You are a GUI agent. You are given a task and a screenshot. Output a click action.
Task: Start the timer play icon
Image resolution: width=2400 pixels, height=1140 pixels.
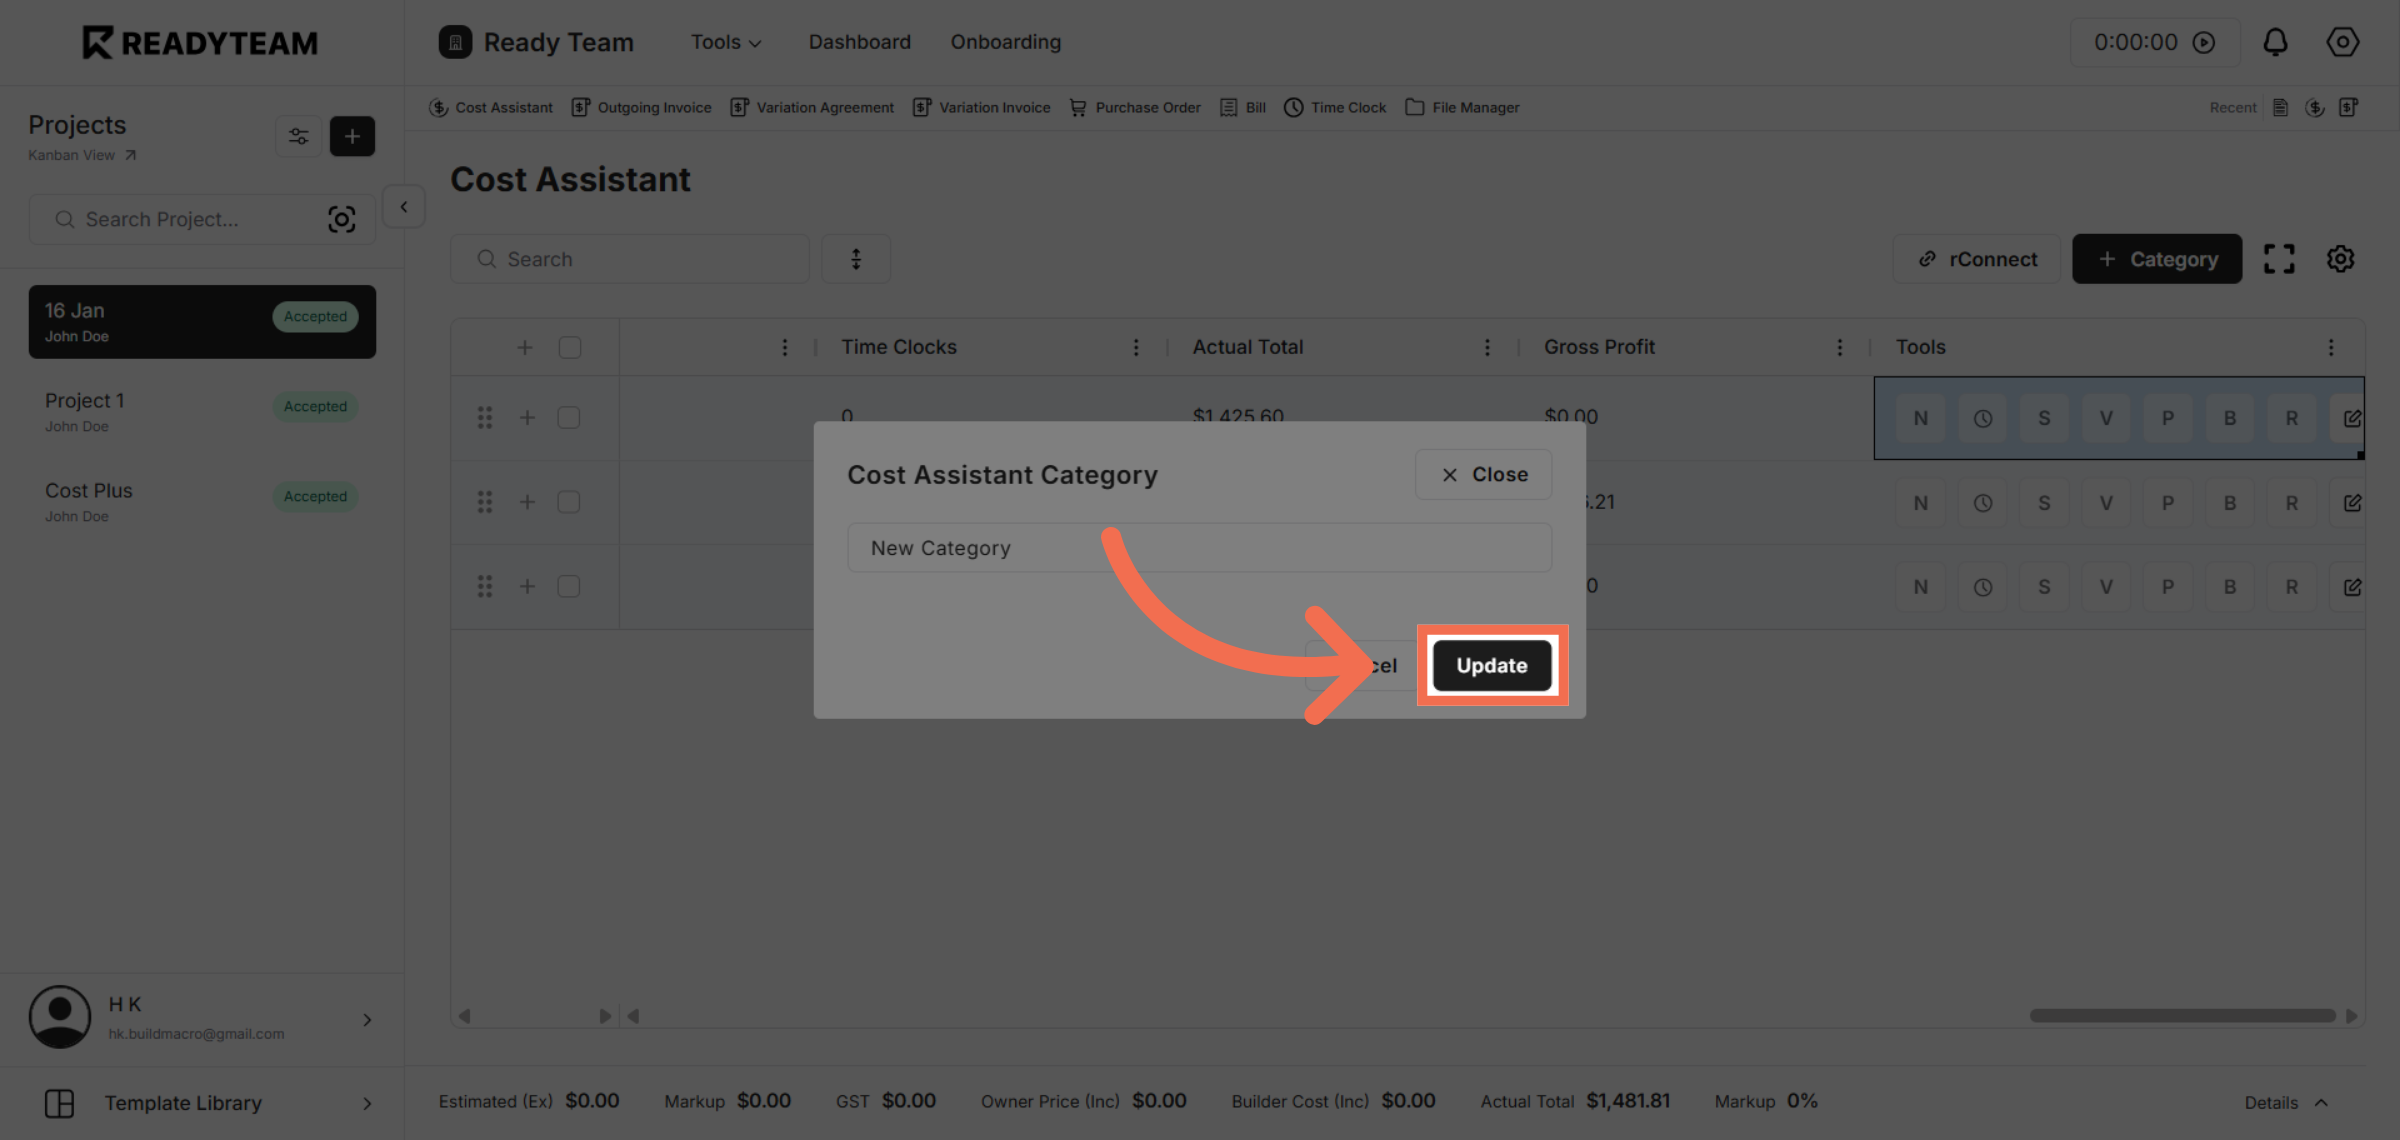coord(2204,42)
